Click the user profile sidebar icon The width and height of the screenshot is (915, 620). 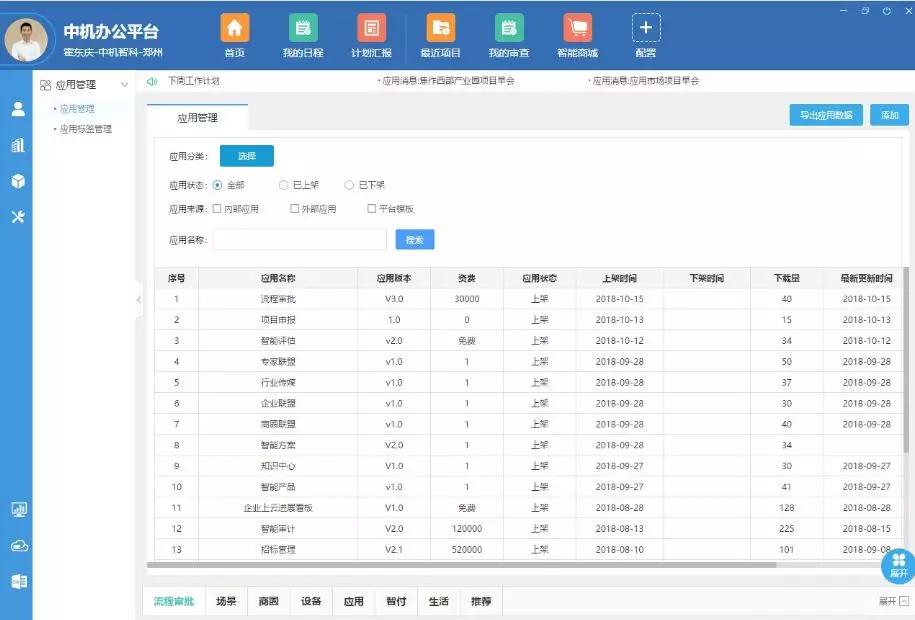pyautogui.click(x=18, y=109)
